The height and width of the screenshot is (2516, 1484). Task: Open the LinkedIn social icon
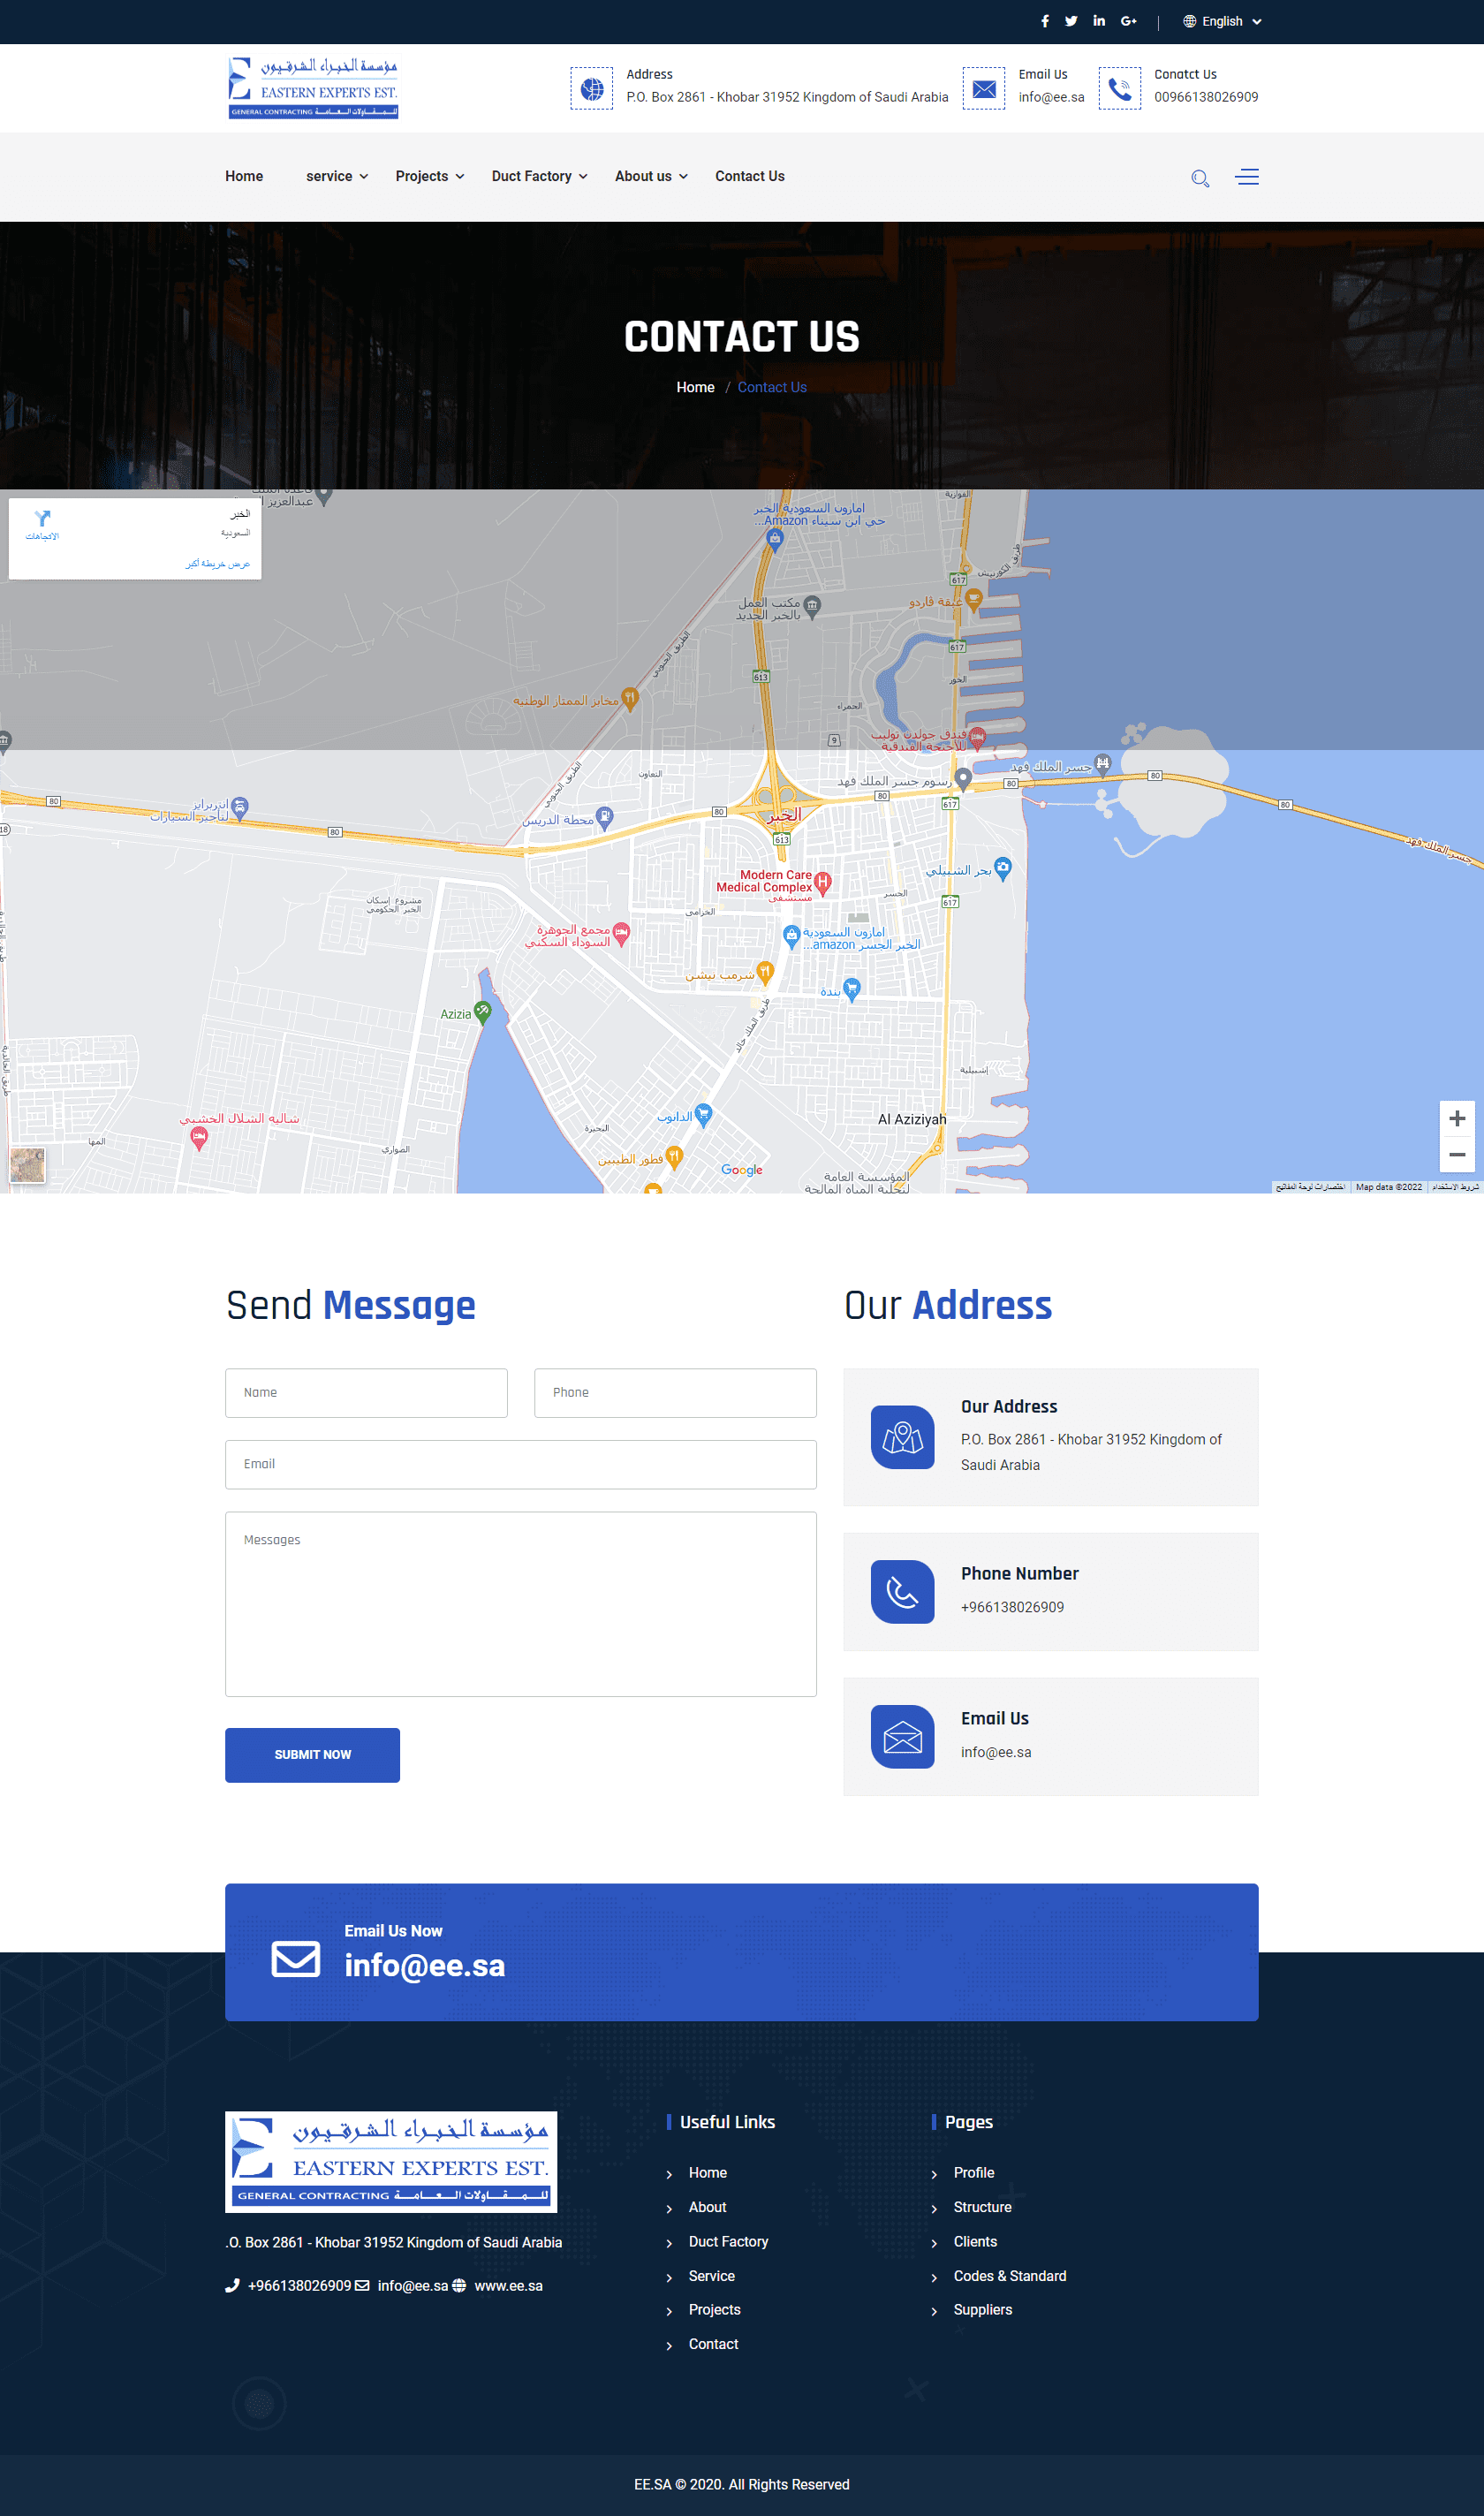(1099, 21)
